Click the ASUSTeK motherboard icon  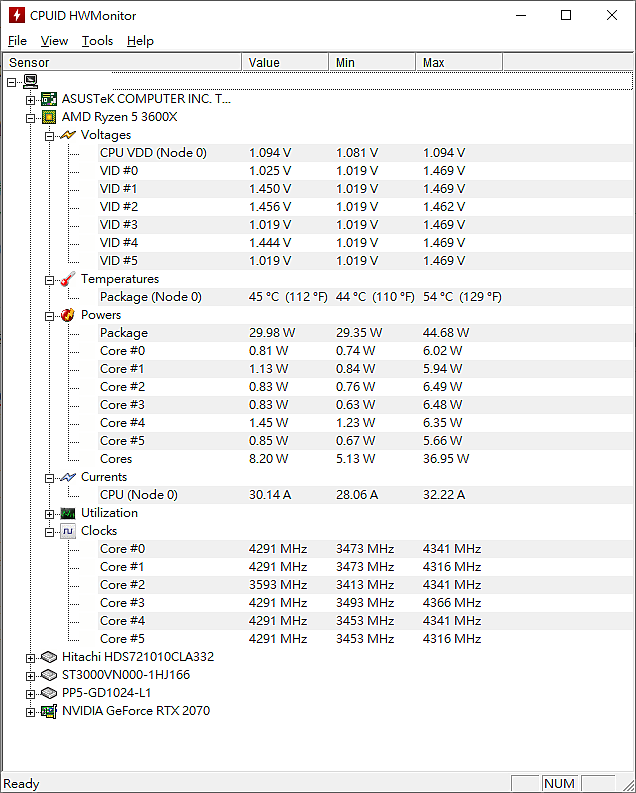point(49,99)
